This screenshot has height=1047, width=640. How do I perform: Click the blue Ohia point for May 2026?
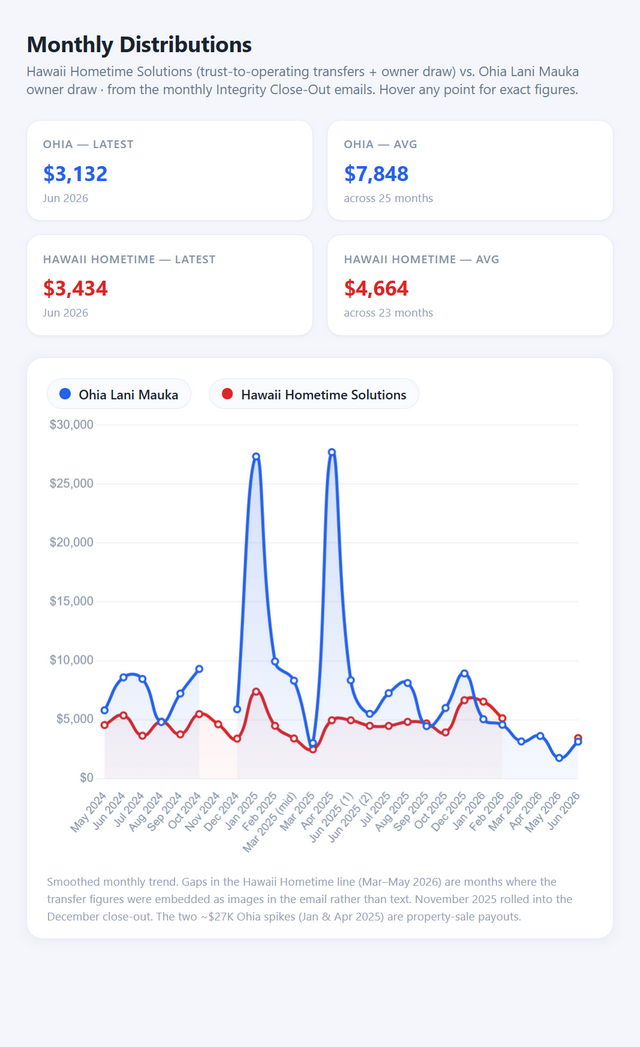(x=559, y=758)
